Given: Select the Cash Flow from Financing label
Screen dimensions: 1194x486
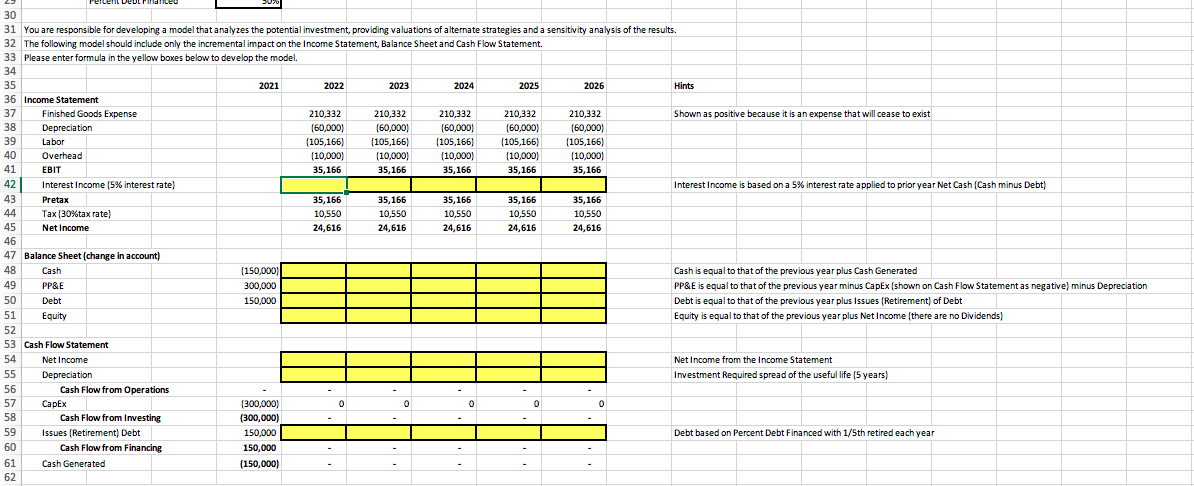Looking at the screenshot, I should coord(111,448).
